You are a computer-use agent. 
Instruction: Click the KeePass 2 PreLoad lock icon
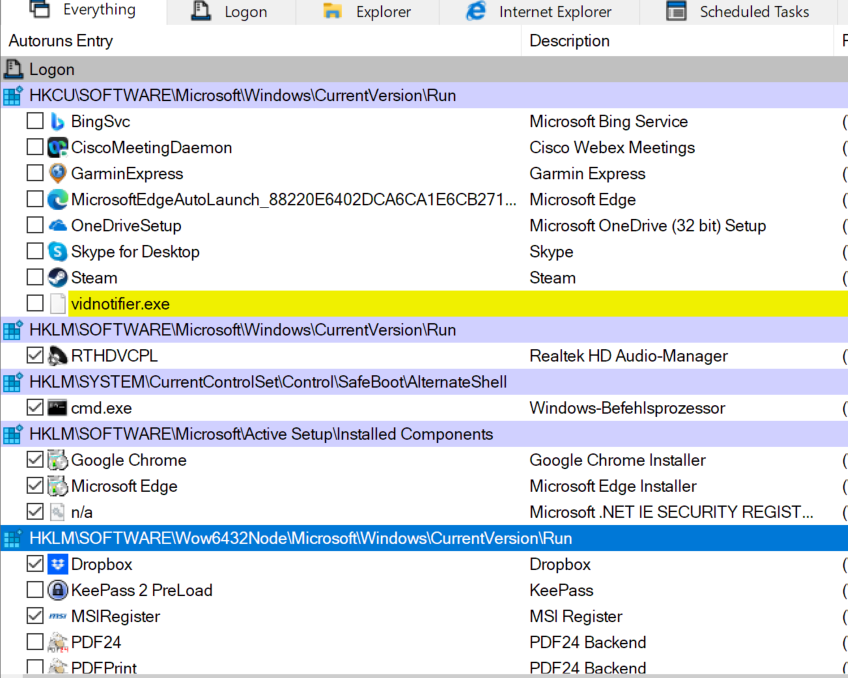coord(57,590)
